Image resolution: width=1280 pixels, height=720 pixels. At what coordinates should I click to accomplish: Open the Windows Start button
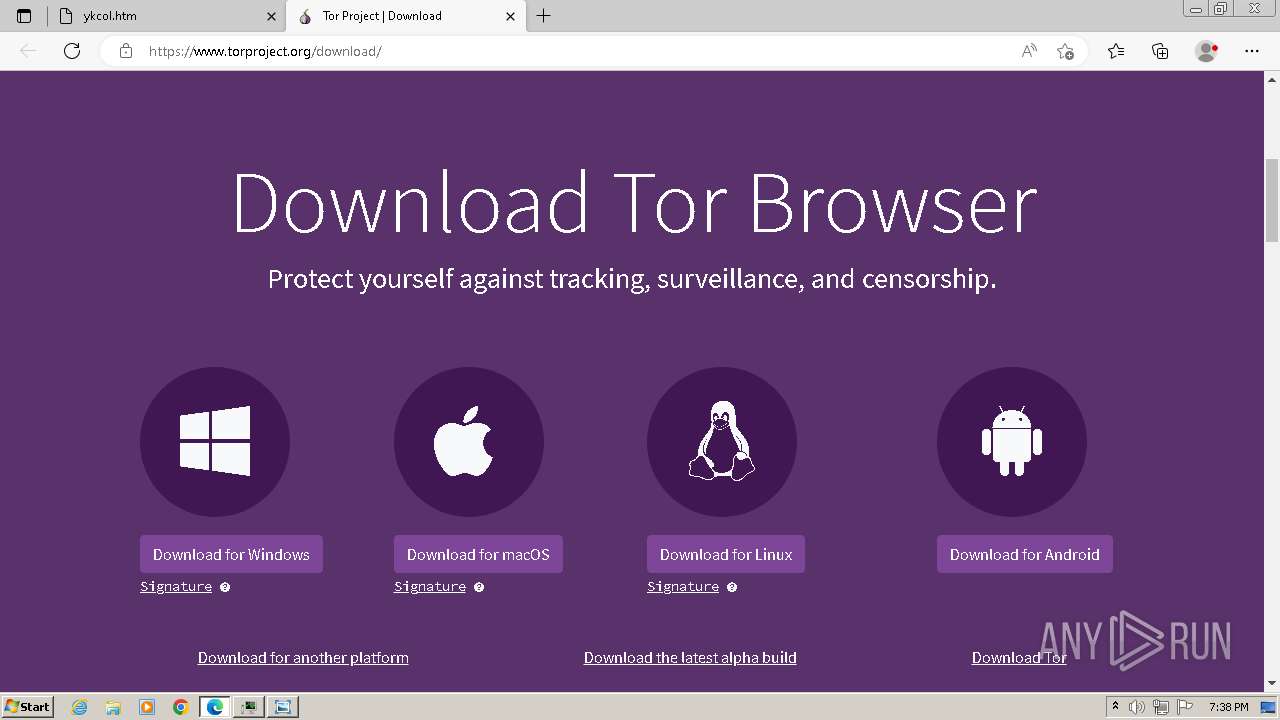pyautogui.click(x=27, y=706)
